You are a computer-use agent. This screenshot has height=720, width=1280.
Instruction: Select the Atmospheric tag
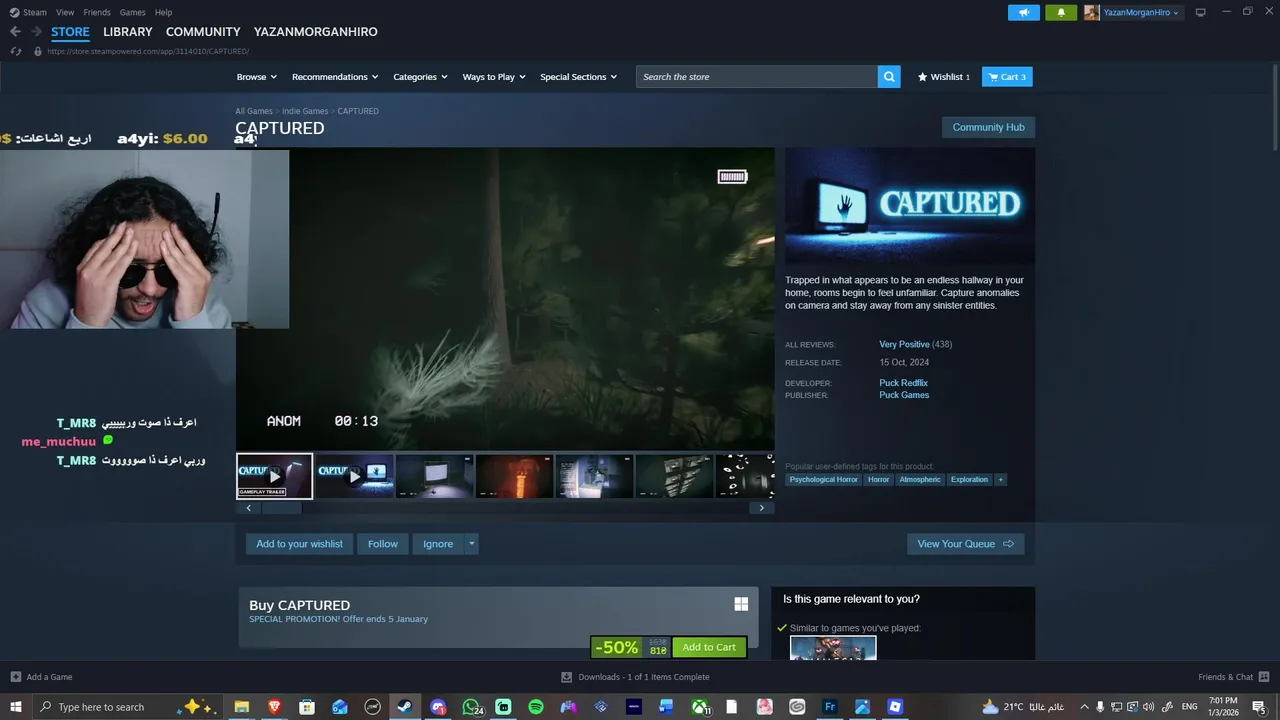[920, 480]
